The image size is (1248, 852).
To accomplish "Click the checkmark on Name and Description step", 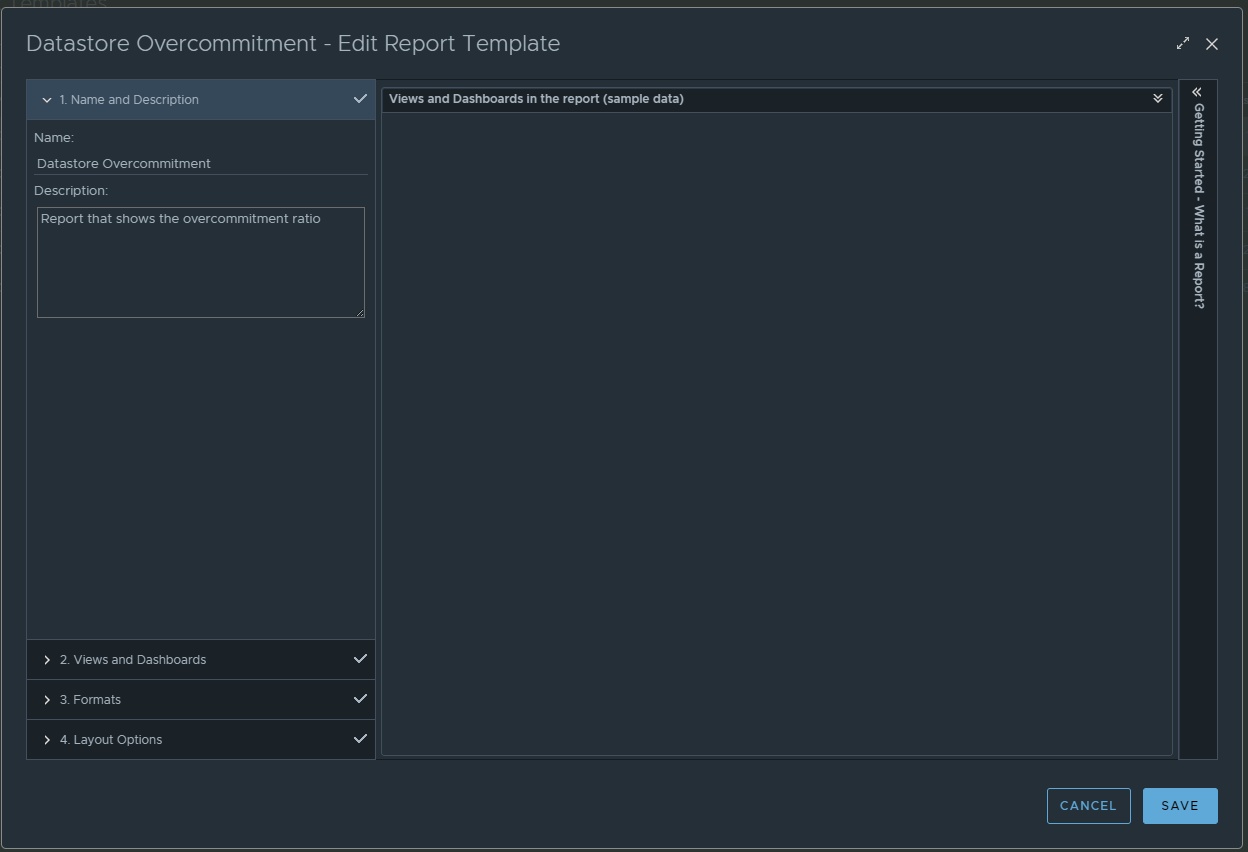I will pyautogui.click(x=360, y=99).
